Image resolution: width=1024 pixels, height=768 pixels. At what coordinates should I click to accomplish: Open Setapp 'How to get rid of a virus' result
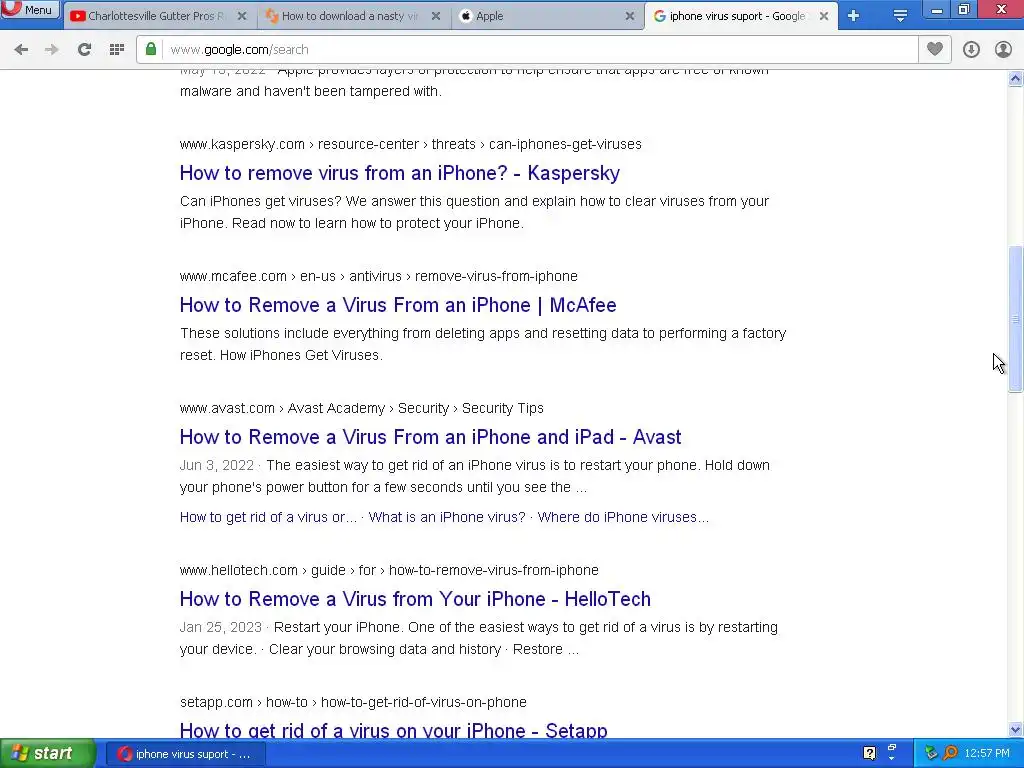[x=394, y=729]
